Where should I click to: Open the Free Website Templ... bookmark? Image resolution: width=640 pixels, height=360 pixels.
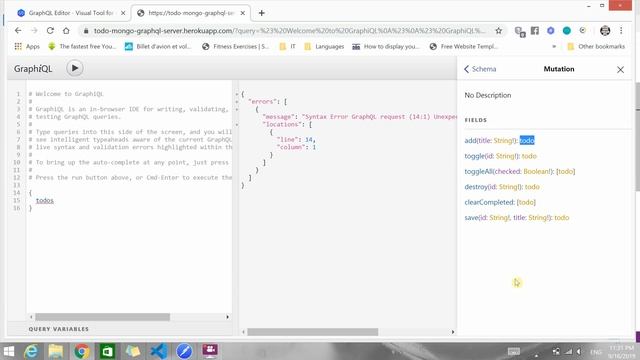pyautogui.click(x=464, y=47)
